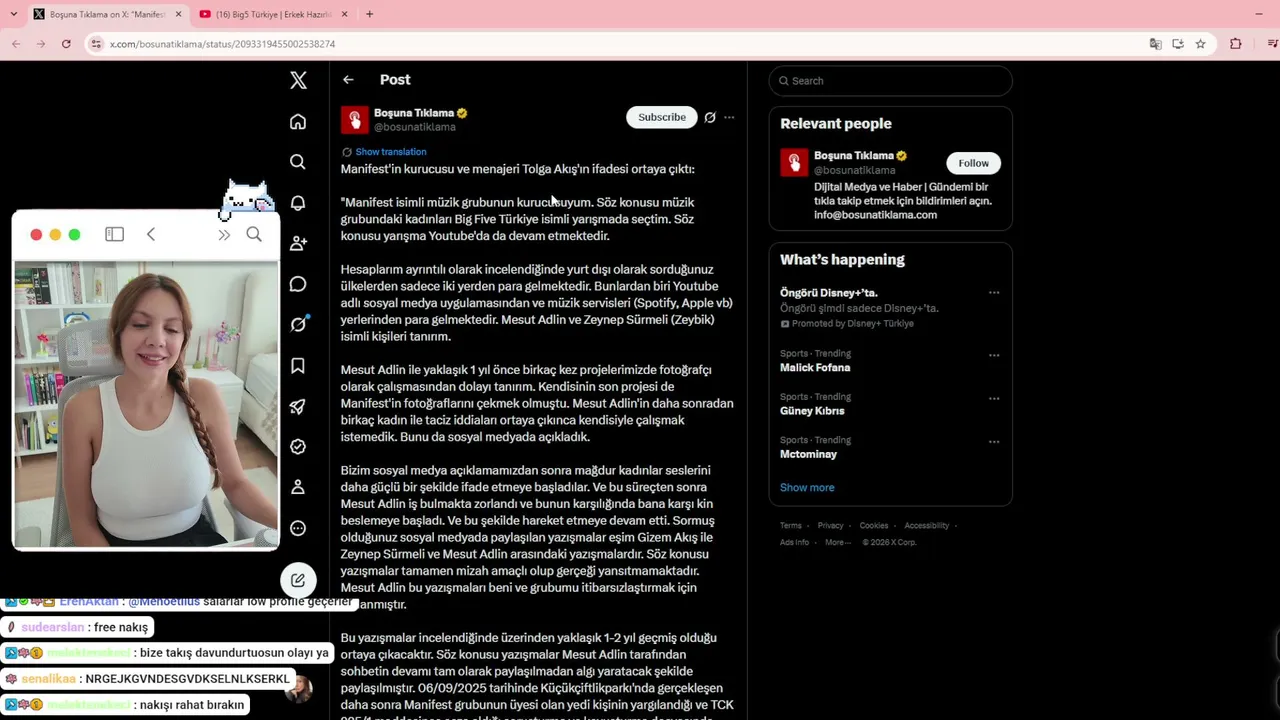Open options for the Güney Kıbrıs trend
The image size is (1280, 720).
click(994, 398)
